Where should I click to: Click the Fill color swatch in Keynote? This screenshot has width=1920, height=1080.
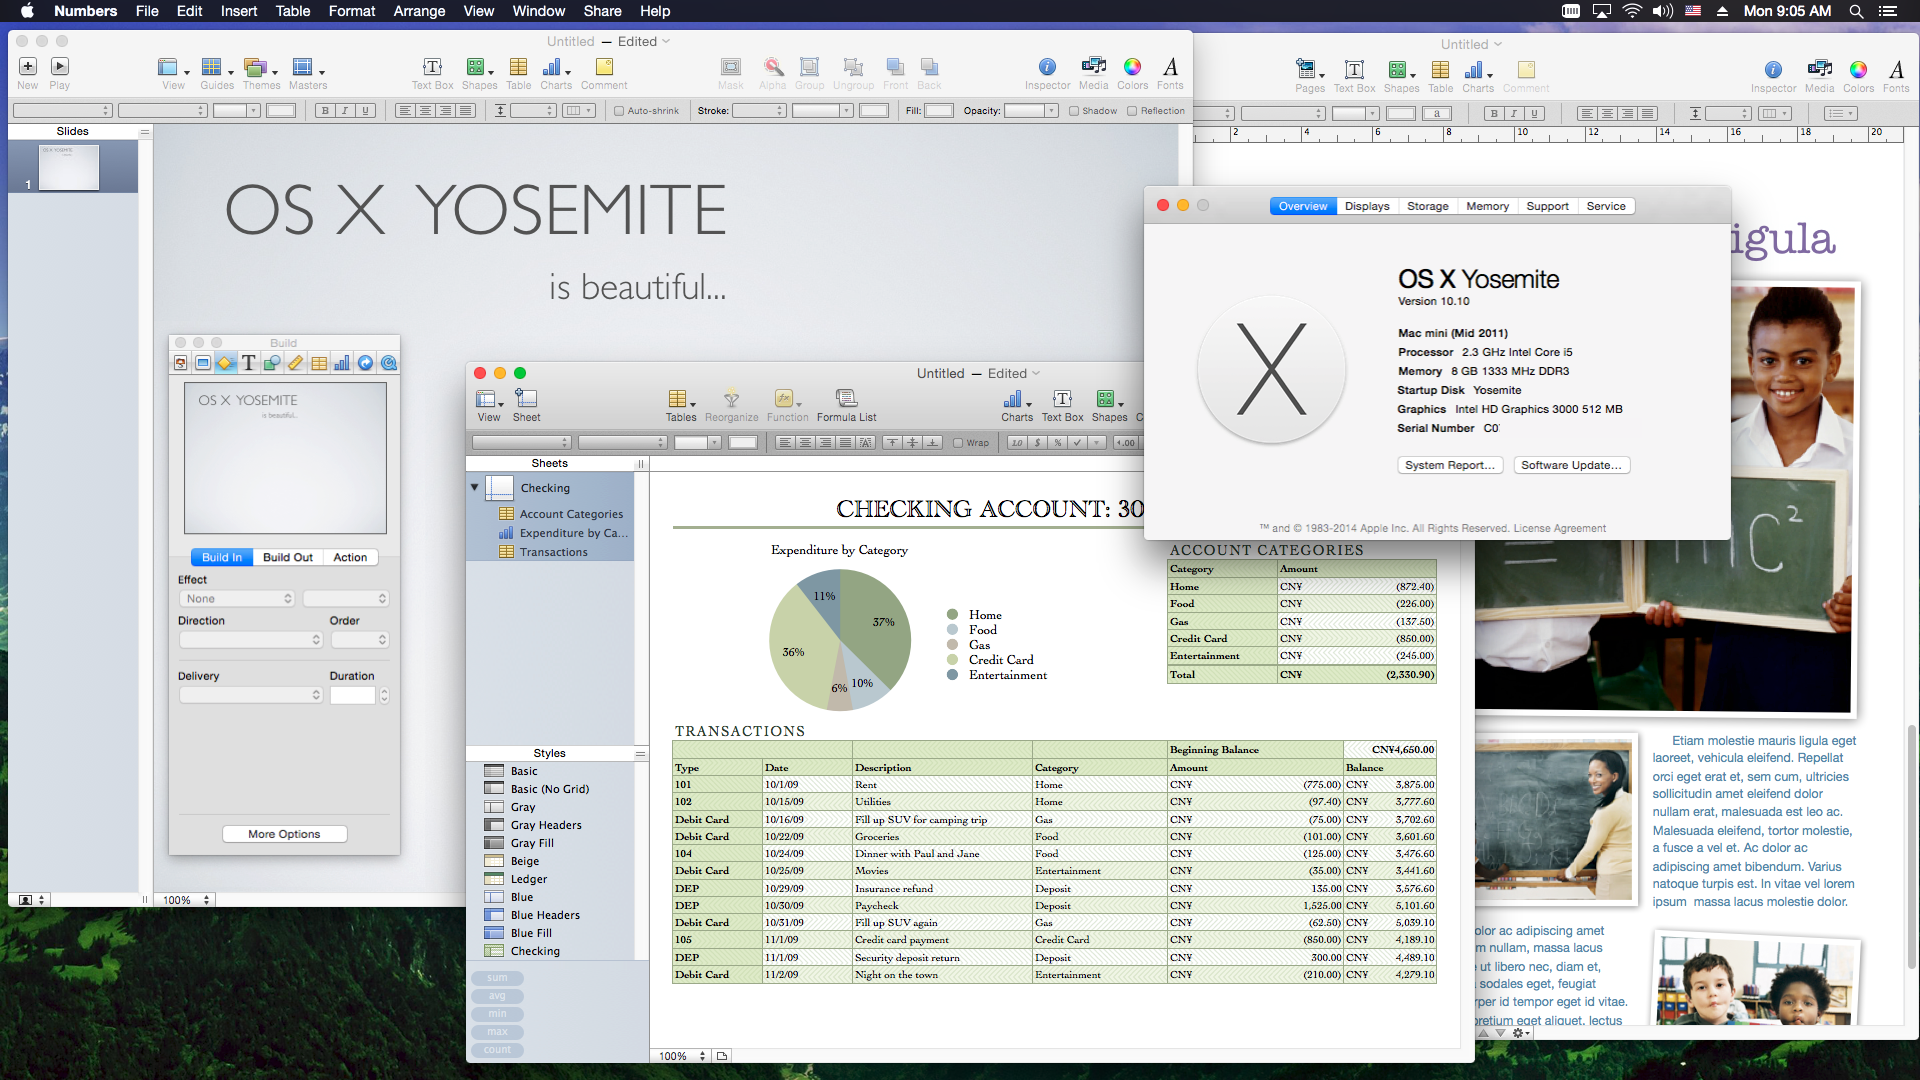point(939,111)
